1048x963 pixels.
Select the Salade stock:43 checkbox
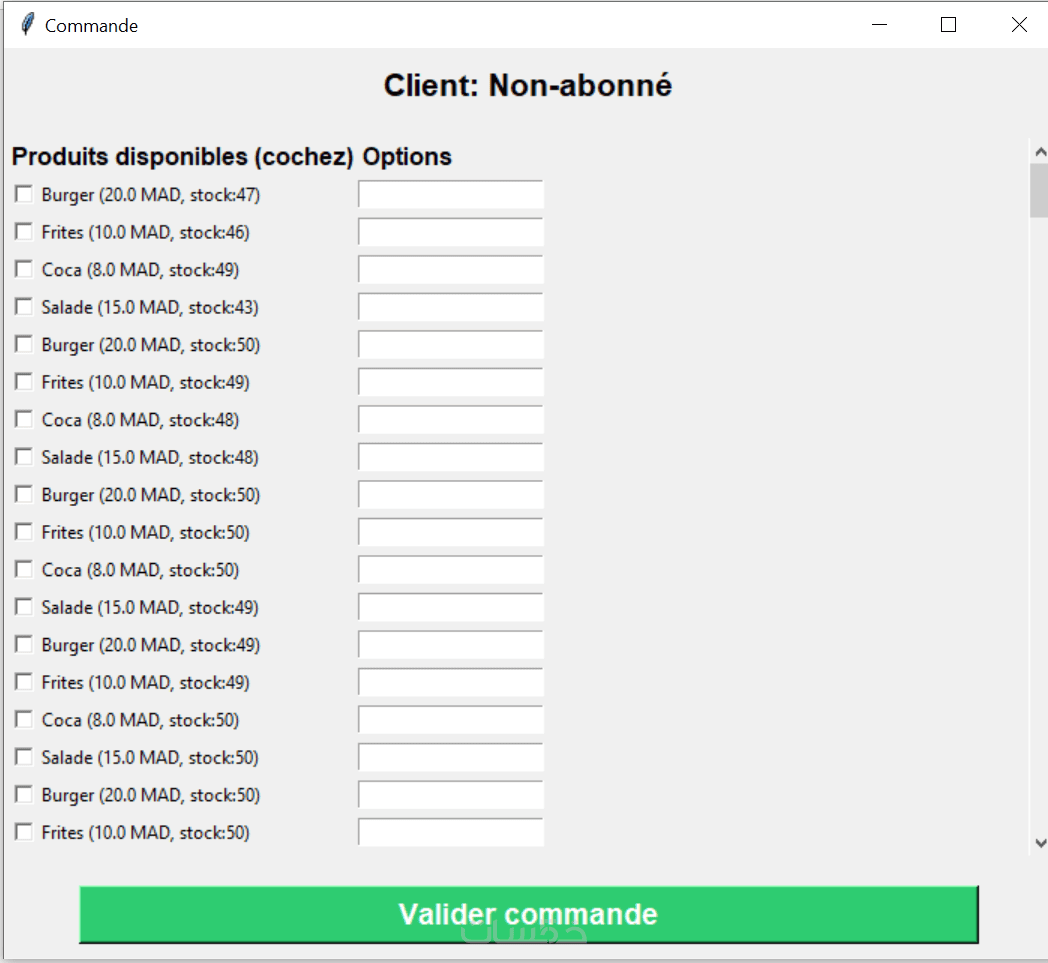(23, 307)
